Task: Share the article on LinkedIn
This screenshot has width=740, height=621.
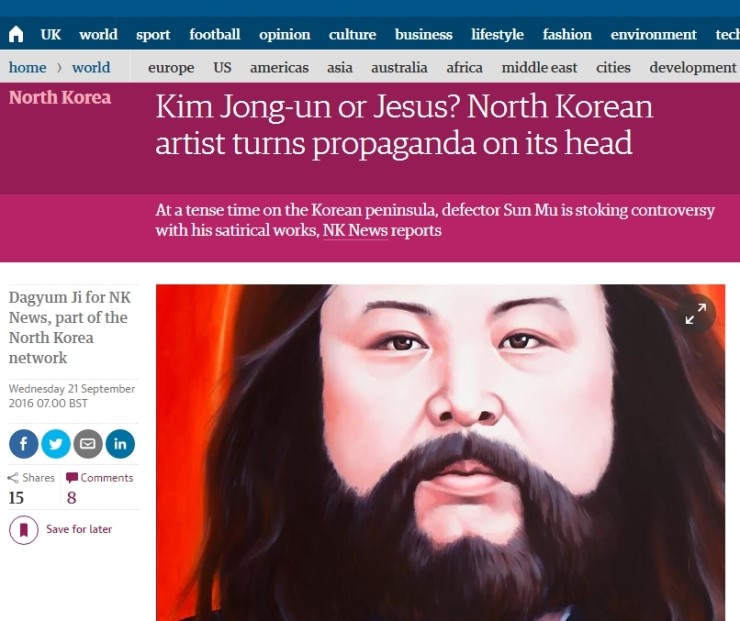Action: coord(120,444)
